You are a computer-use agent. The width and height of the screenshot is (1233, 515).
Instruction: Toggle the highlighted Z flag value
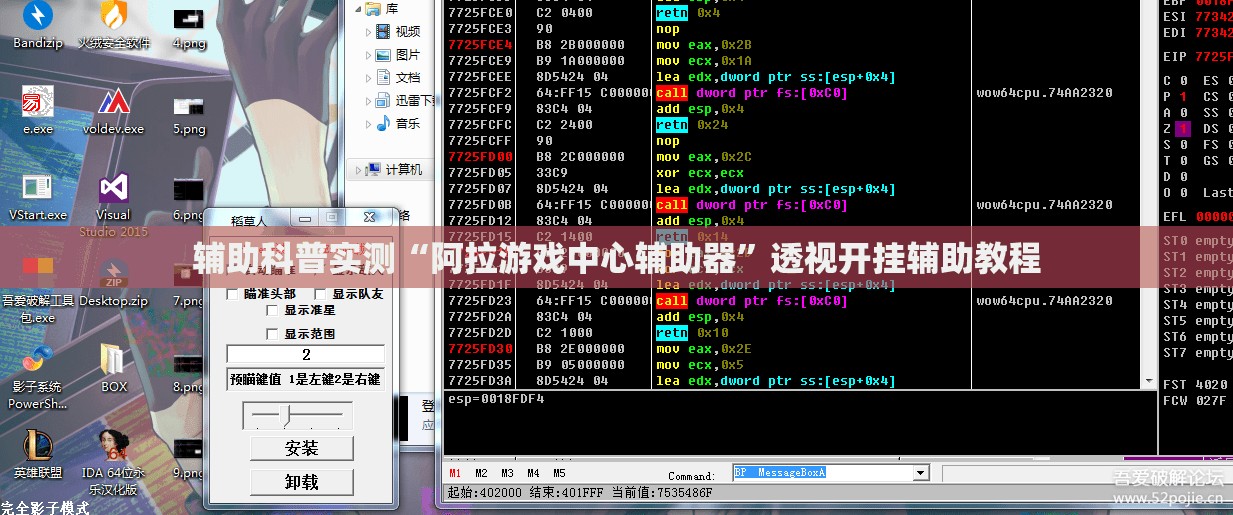coord(1184,129)
